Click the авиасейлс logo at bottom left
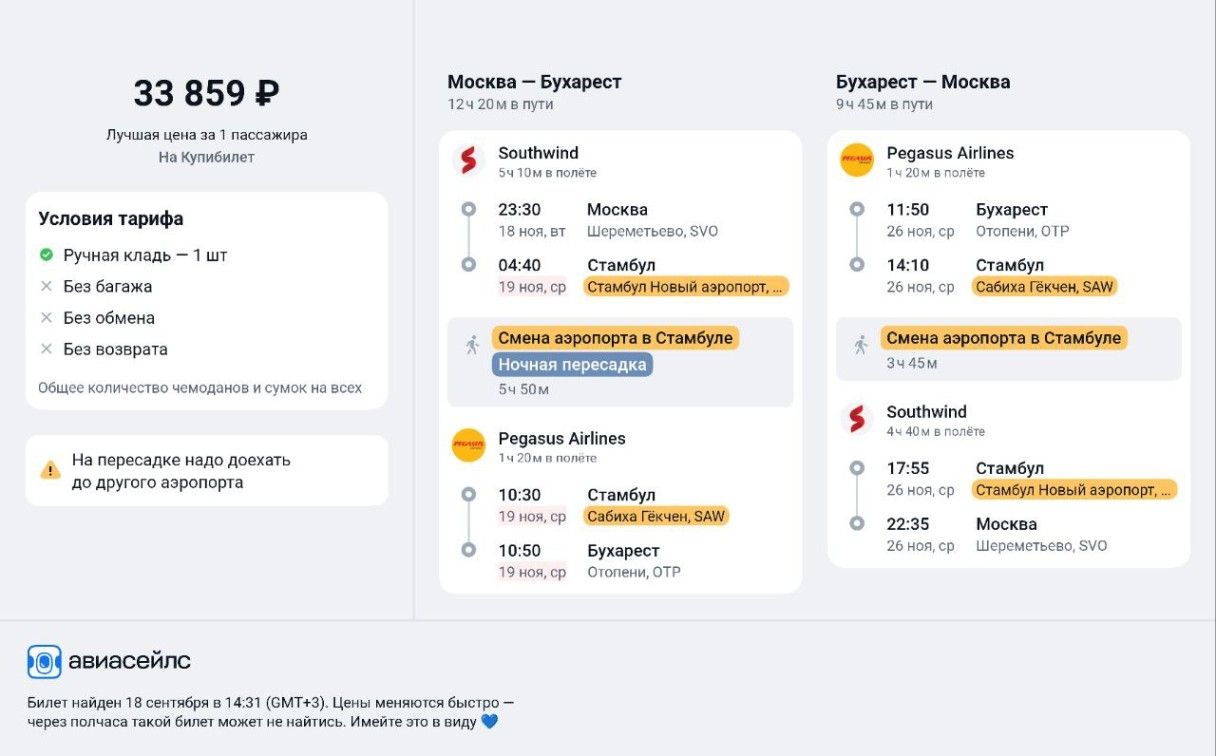Viewport: 1216px width, 756px height. click(x=42, y=660)
